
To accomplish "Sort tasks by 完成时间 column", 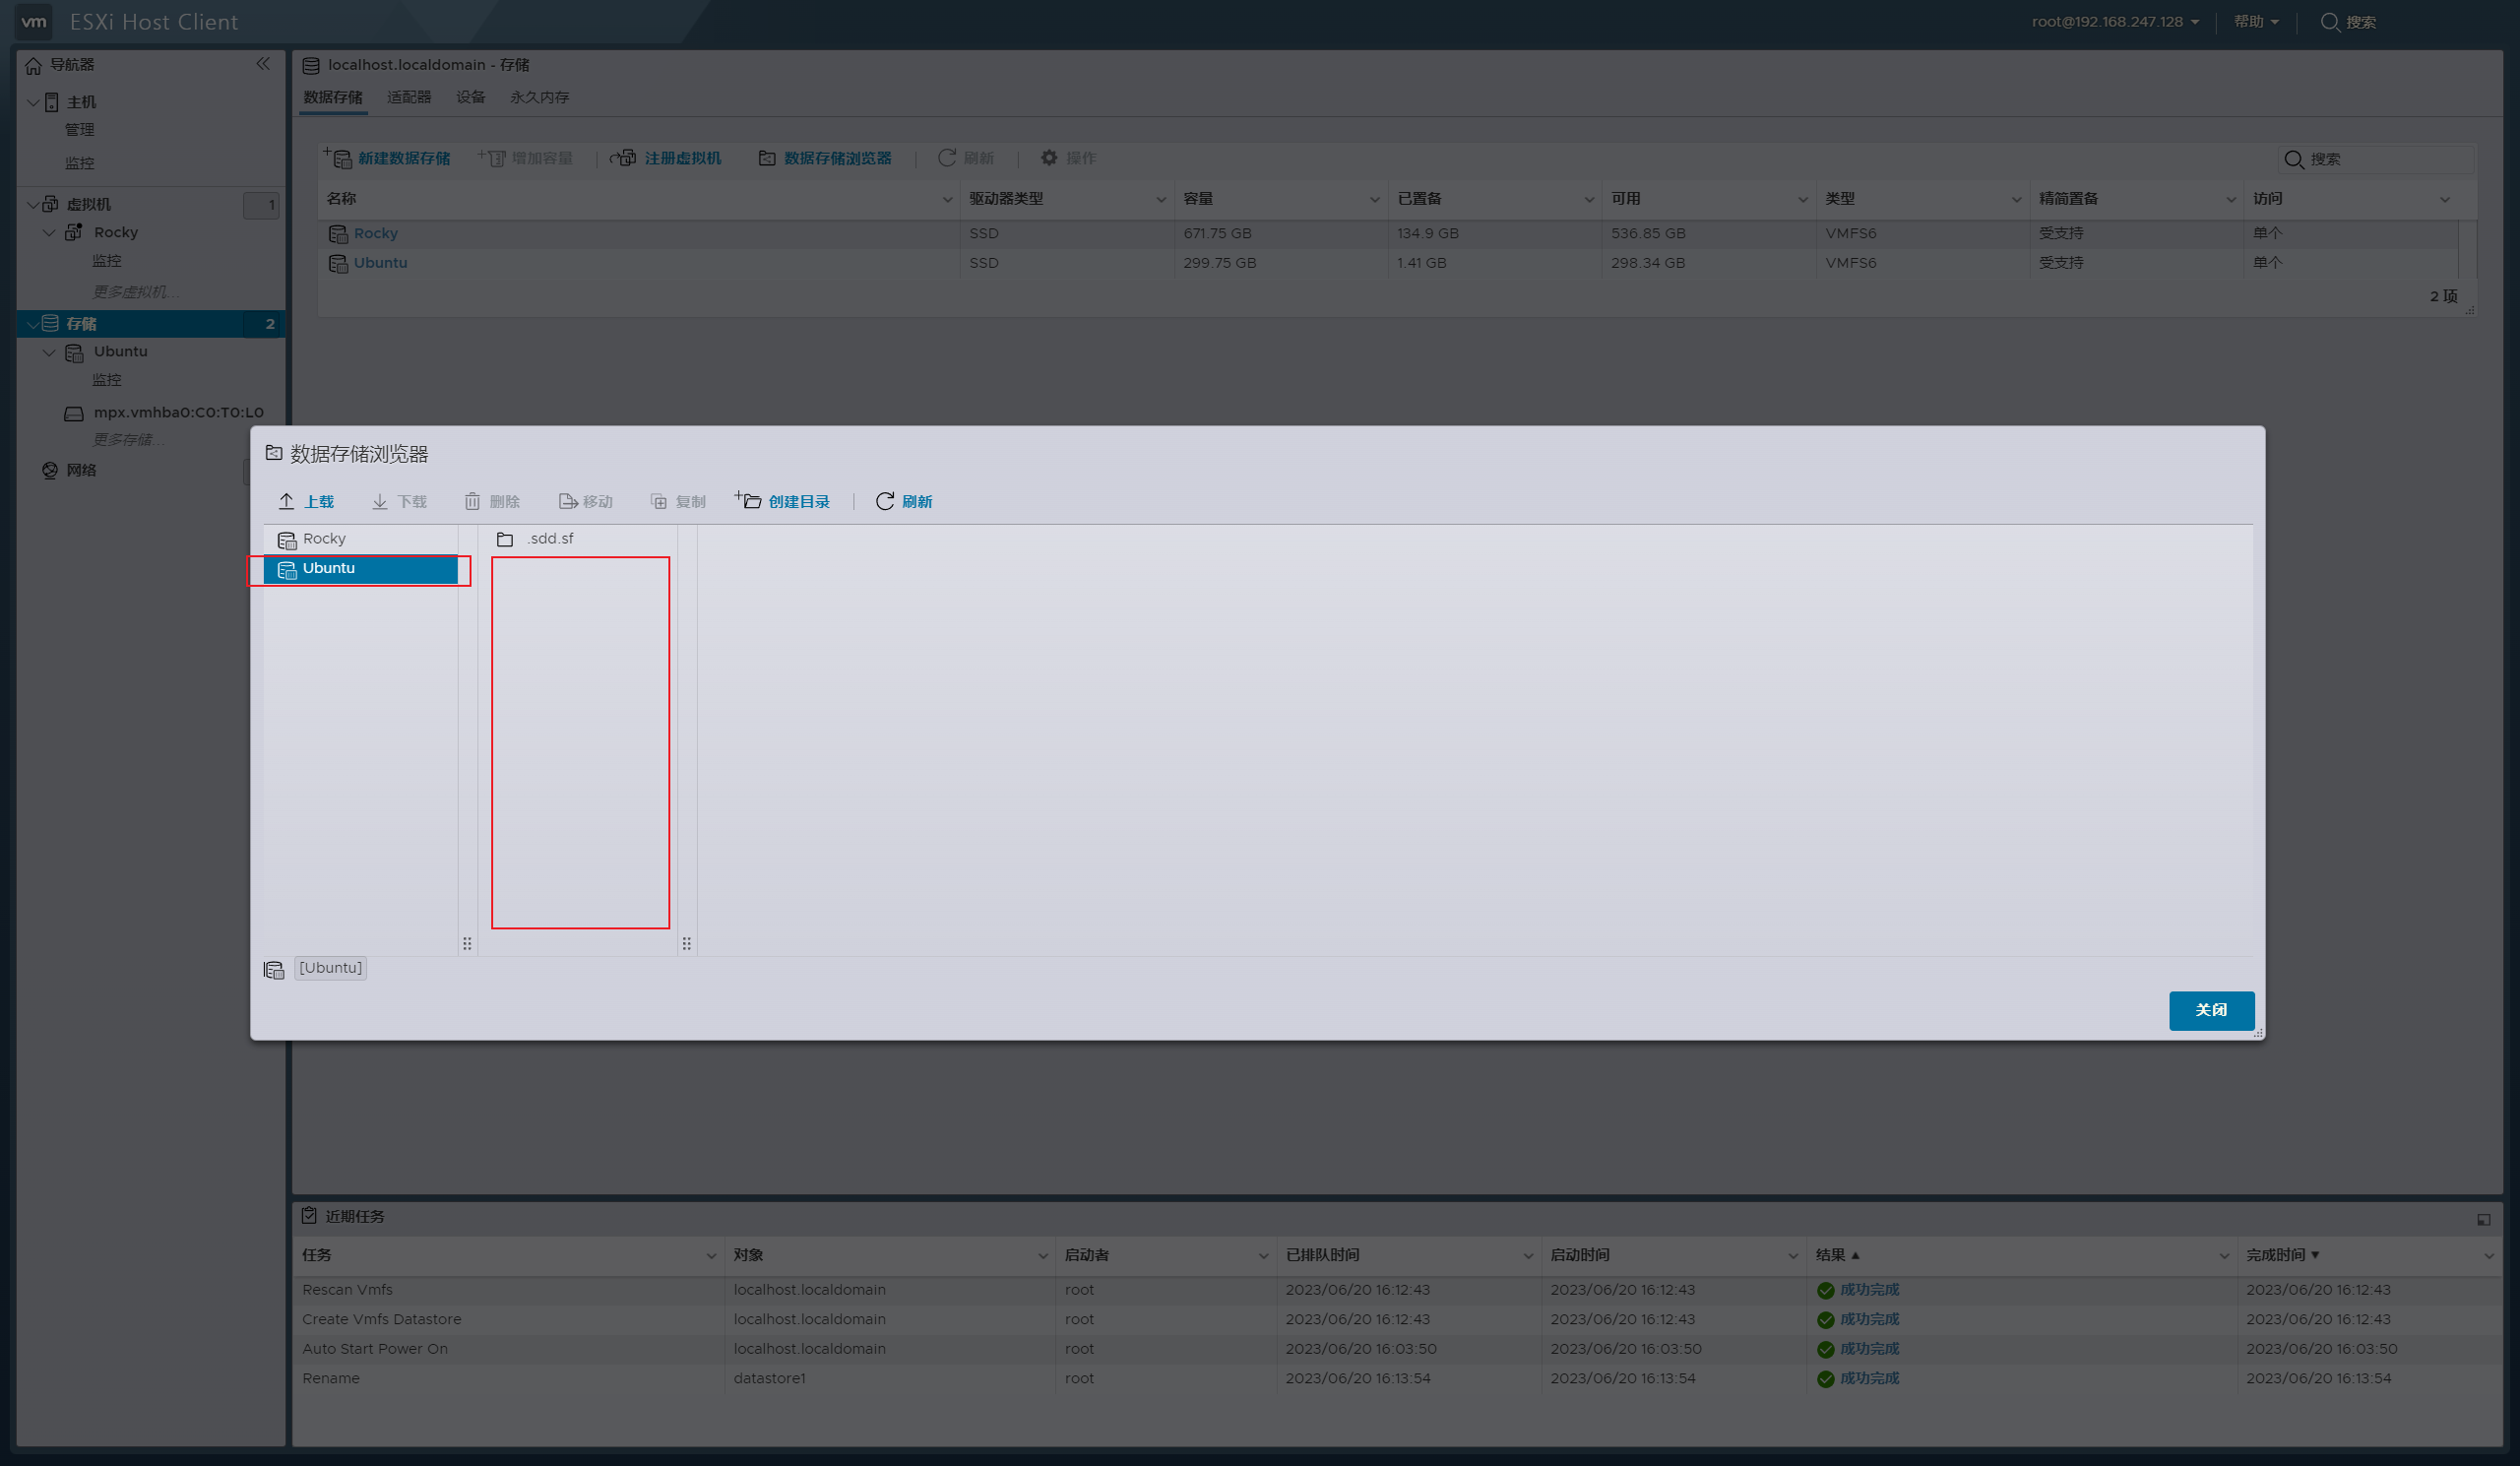I will 2283,1255.
